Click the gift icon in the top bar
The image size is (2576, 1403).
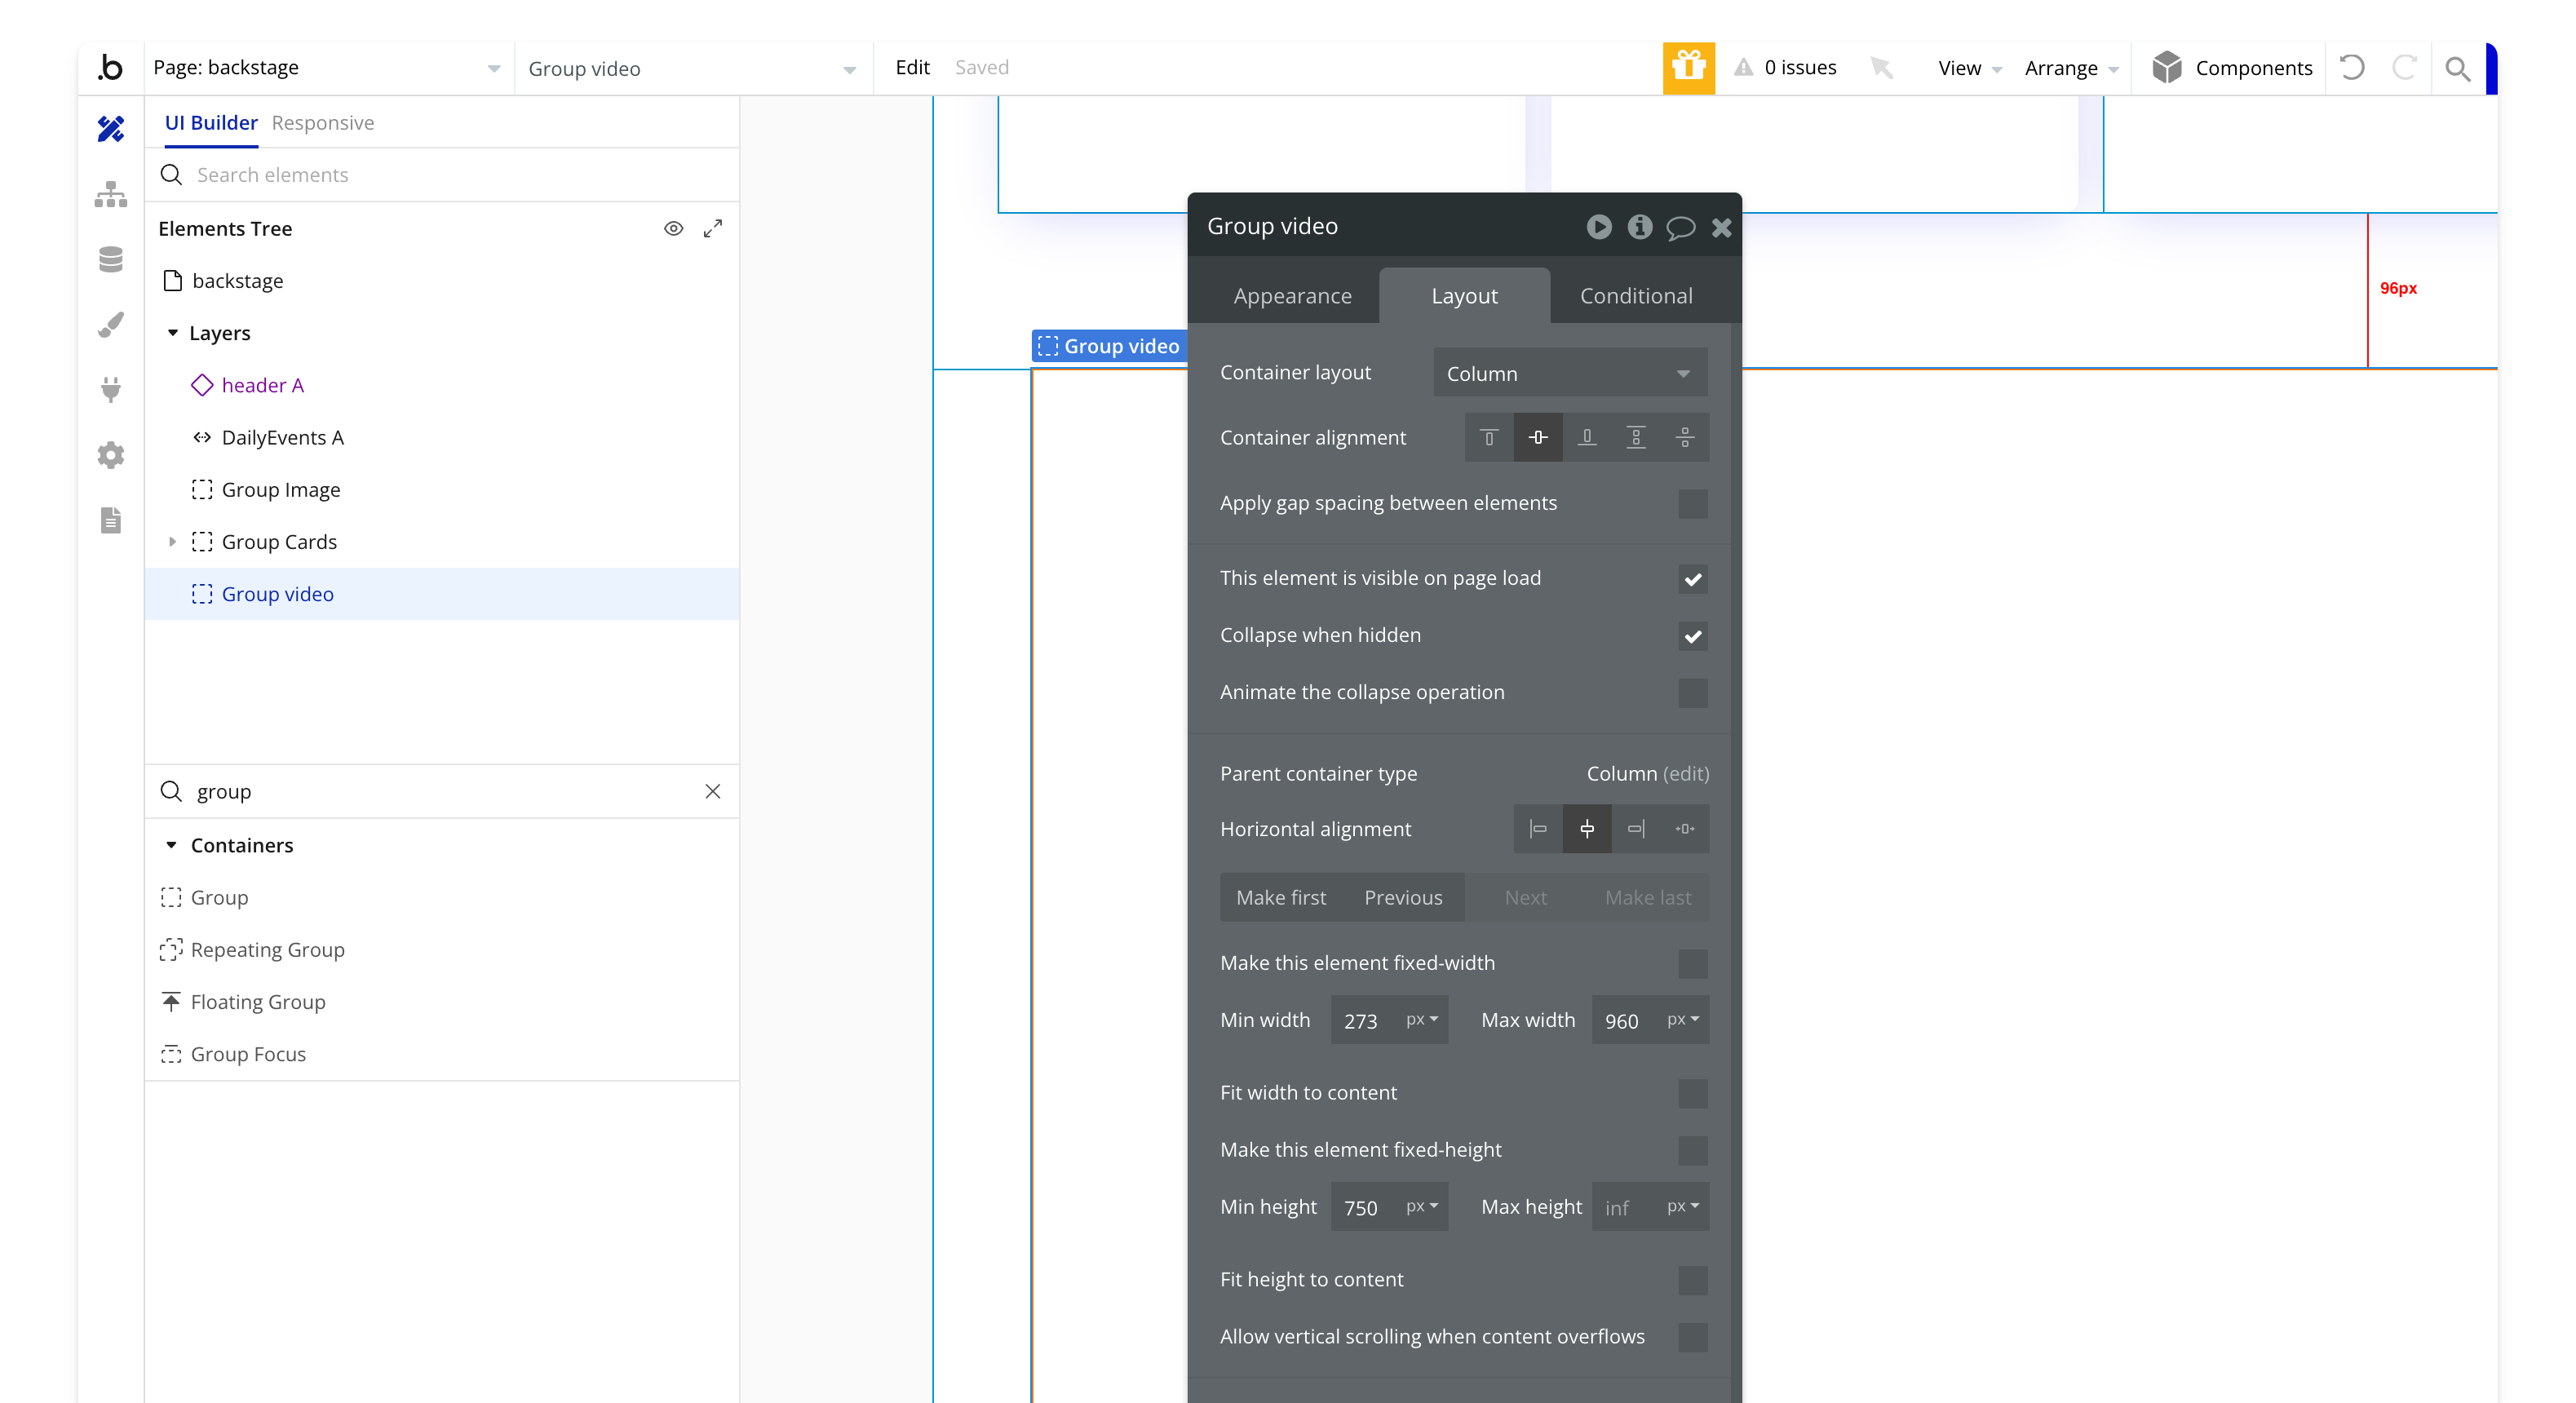tap(1688, 67)
